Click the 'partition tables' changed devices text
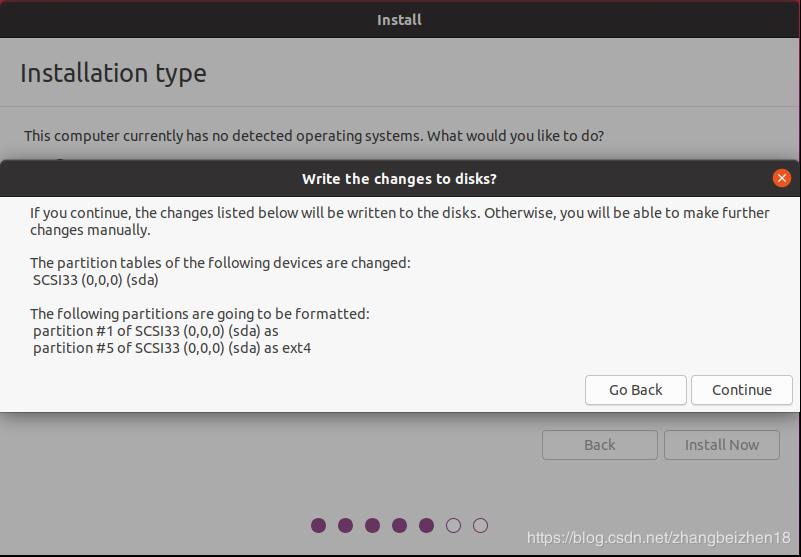This screenshot has width=801, height=557. 220,263
